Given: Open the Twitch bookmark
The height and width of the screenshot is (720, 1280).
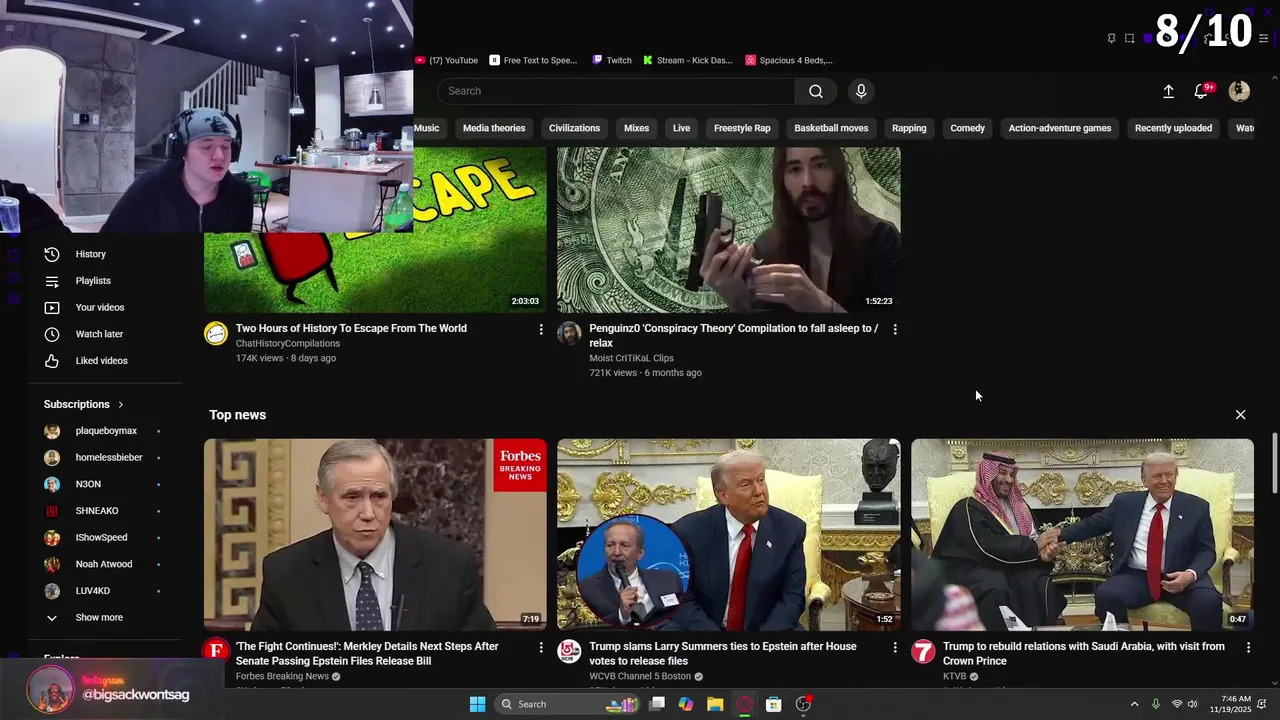Looking at the screenshot, I should [x=612, y=60].
